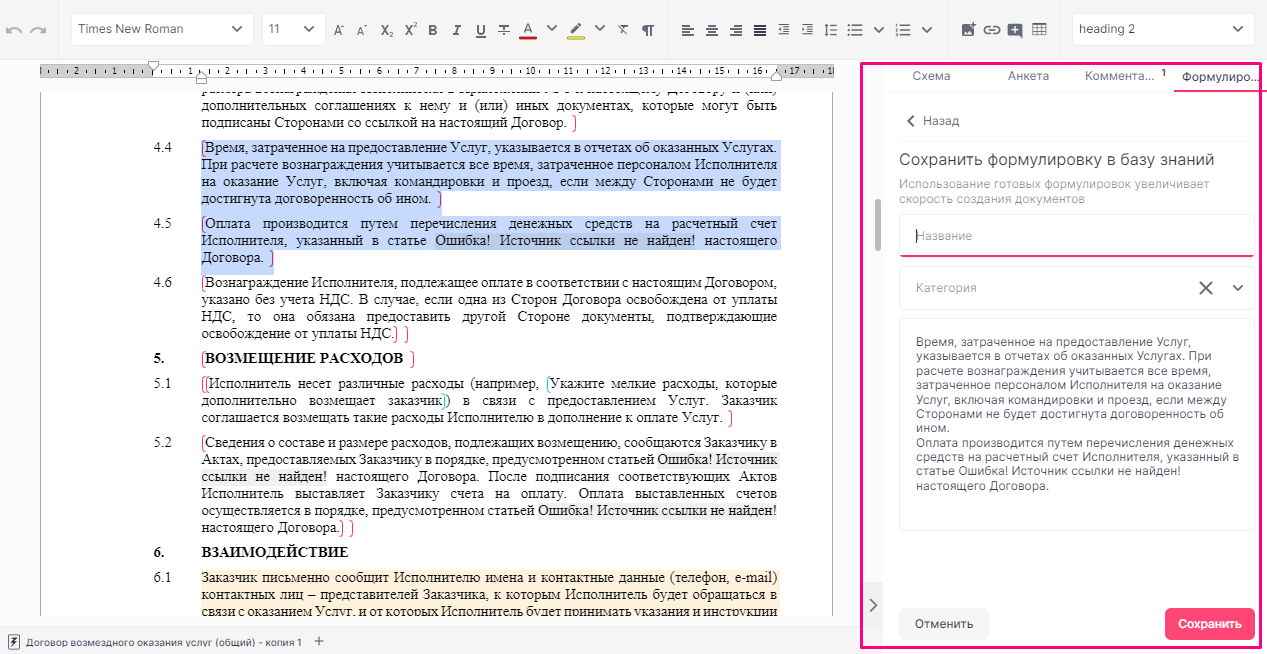Viewport: 1267px width, 654px height.
Task: Justify text alignment
Action: (x=760, y=30)
